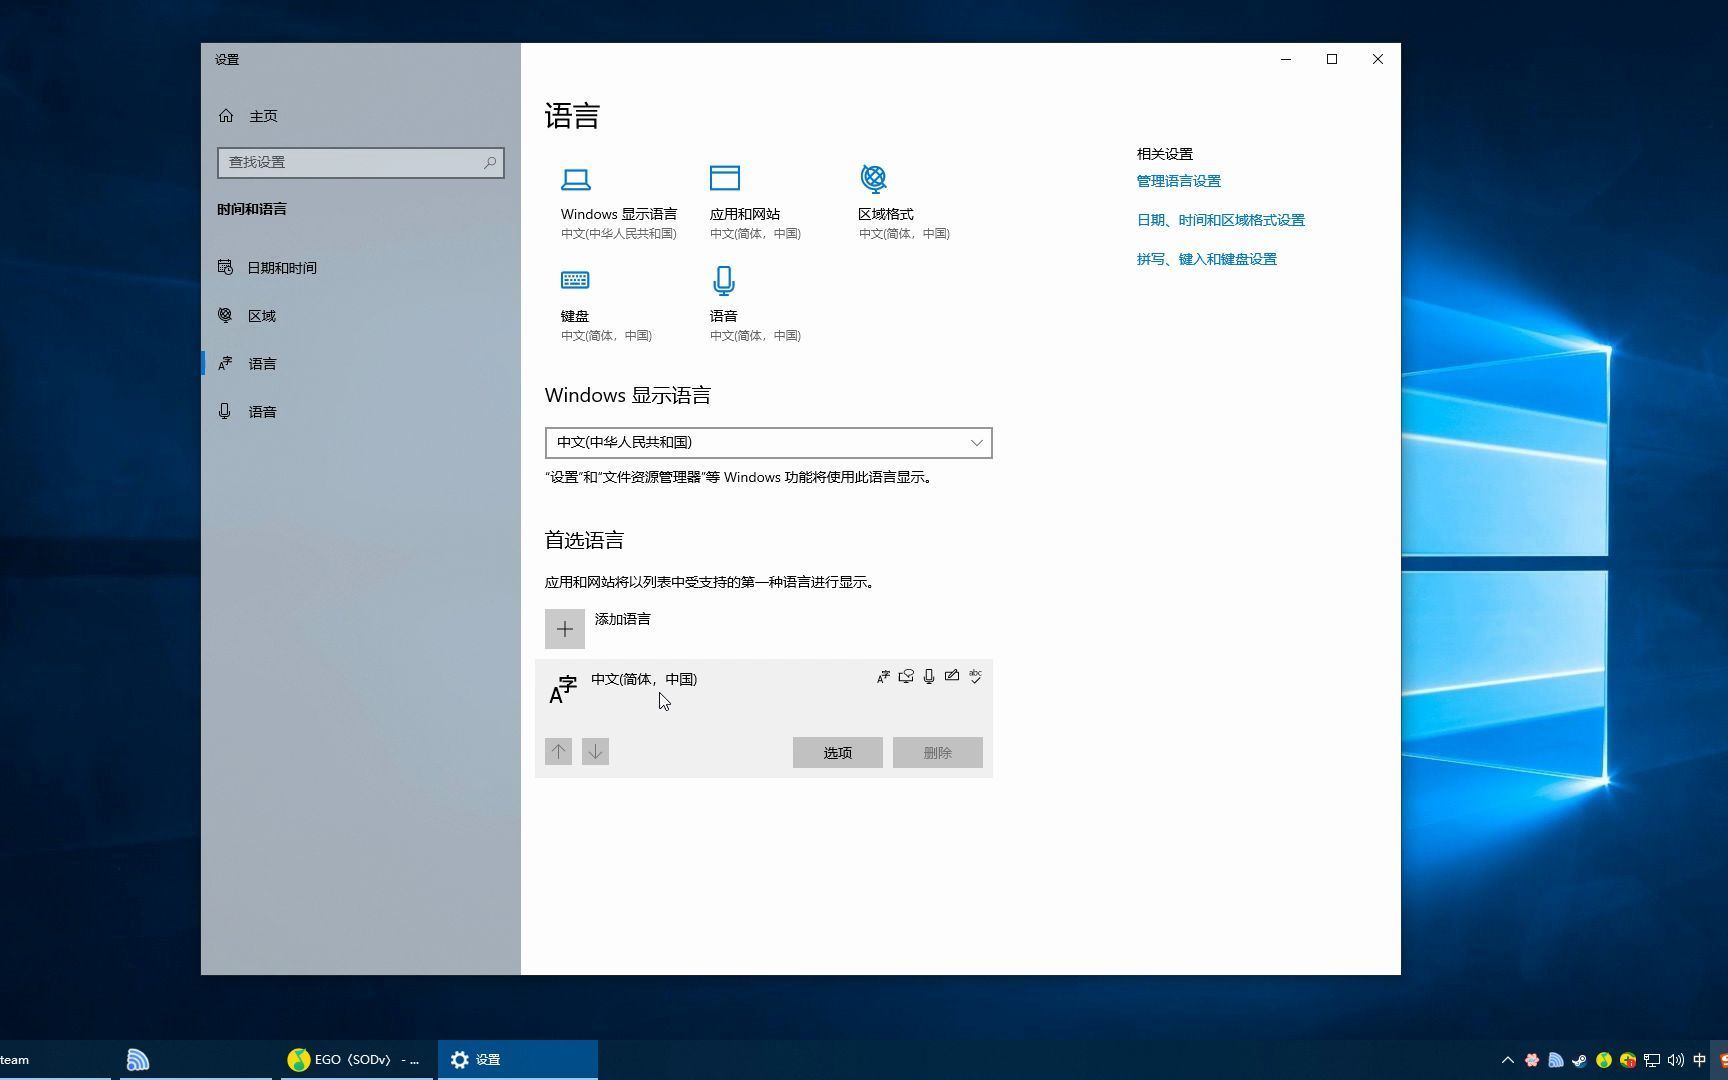
Task: Click the QQ Music tray icon
Action: click(x=1604, y=1060)
